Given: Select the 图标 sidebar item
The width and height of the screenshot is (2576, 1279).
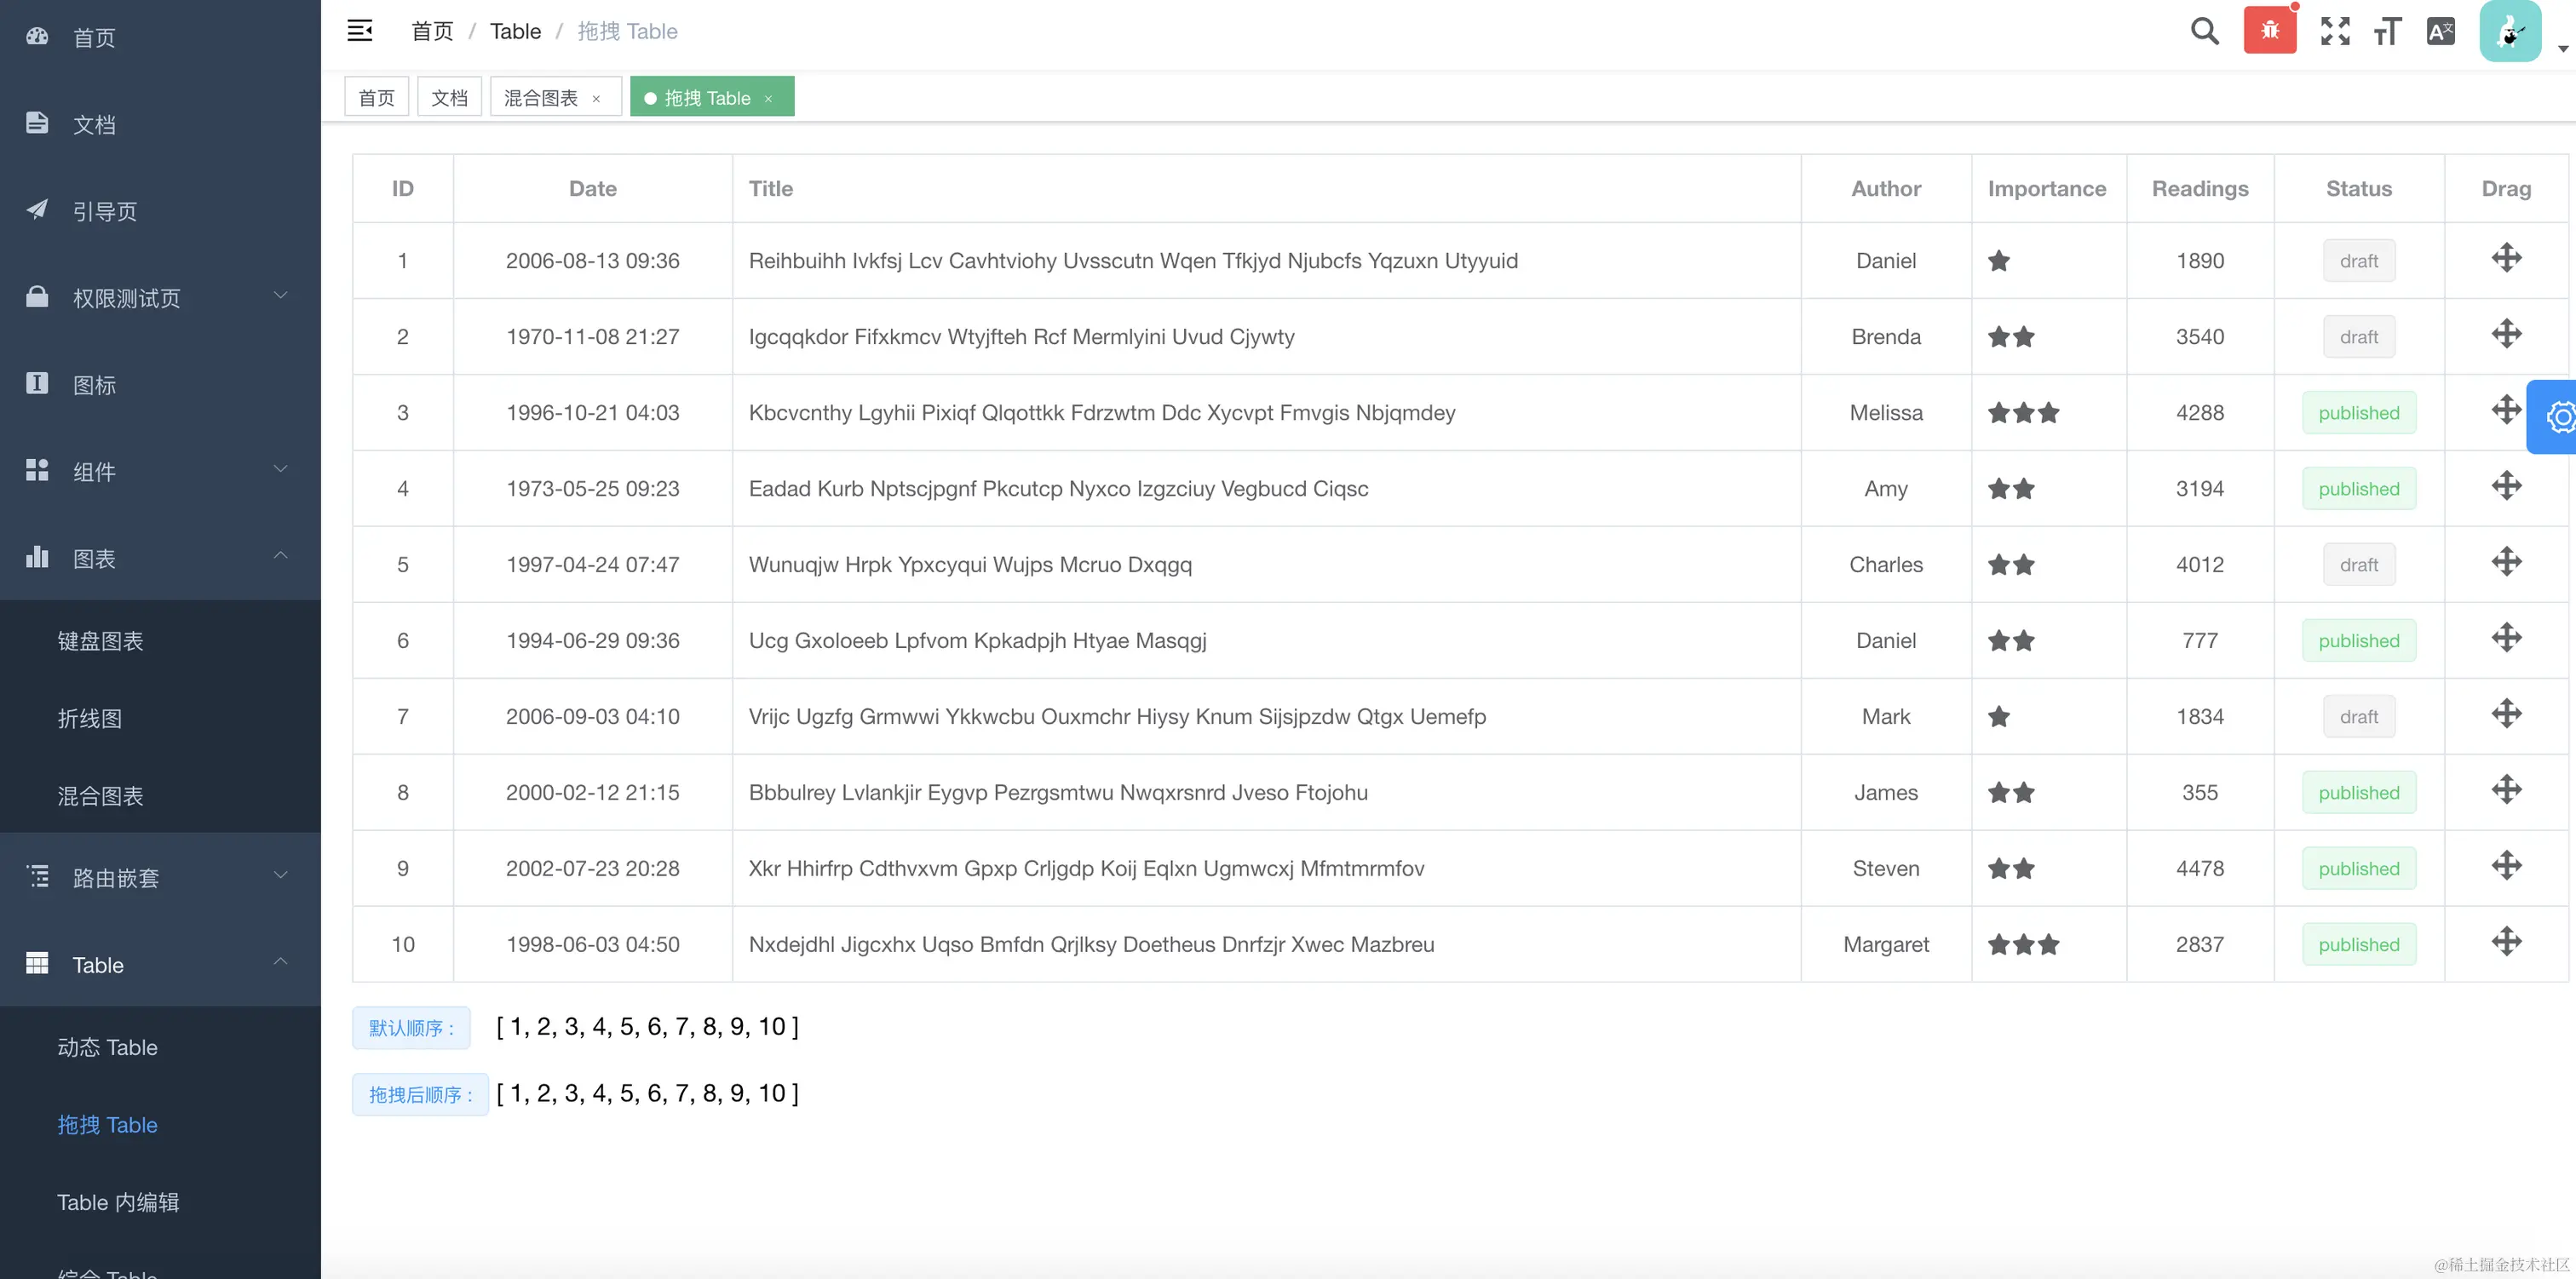Looking at the screenshot, I should pos(95,384).
